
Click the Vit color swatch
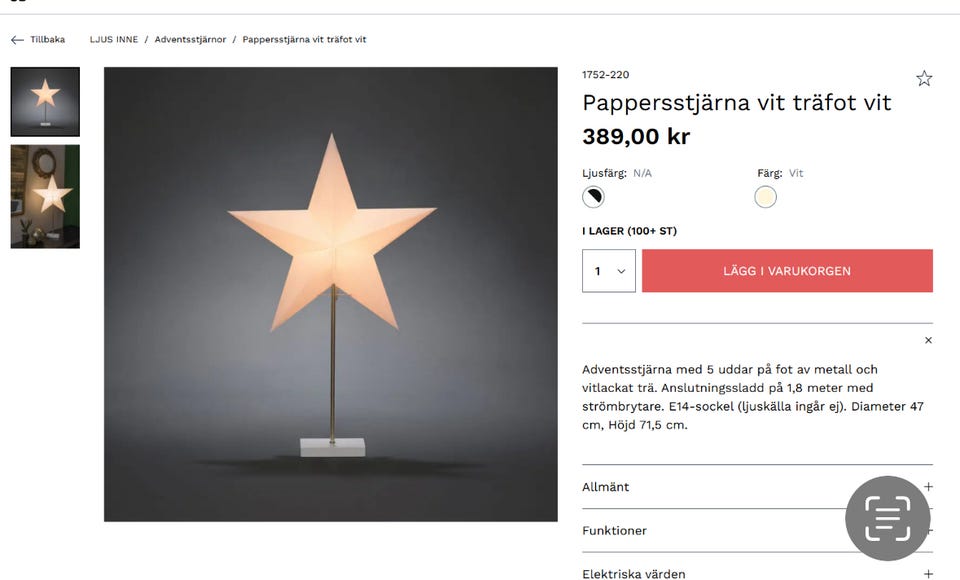[x=764, y=196]
